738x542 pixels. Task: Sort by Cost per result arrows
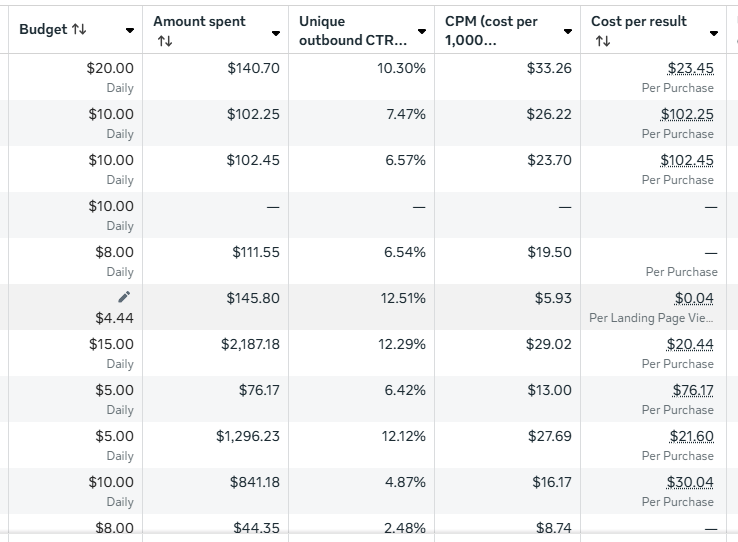(x=602, y=41)
